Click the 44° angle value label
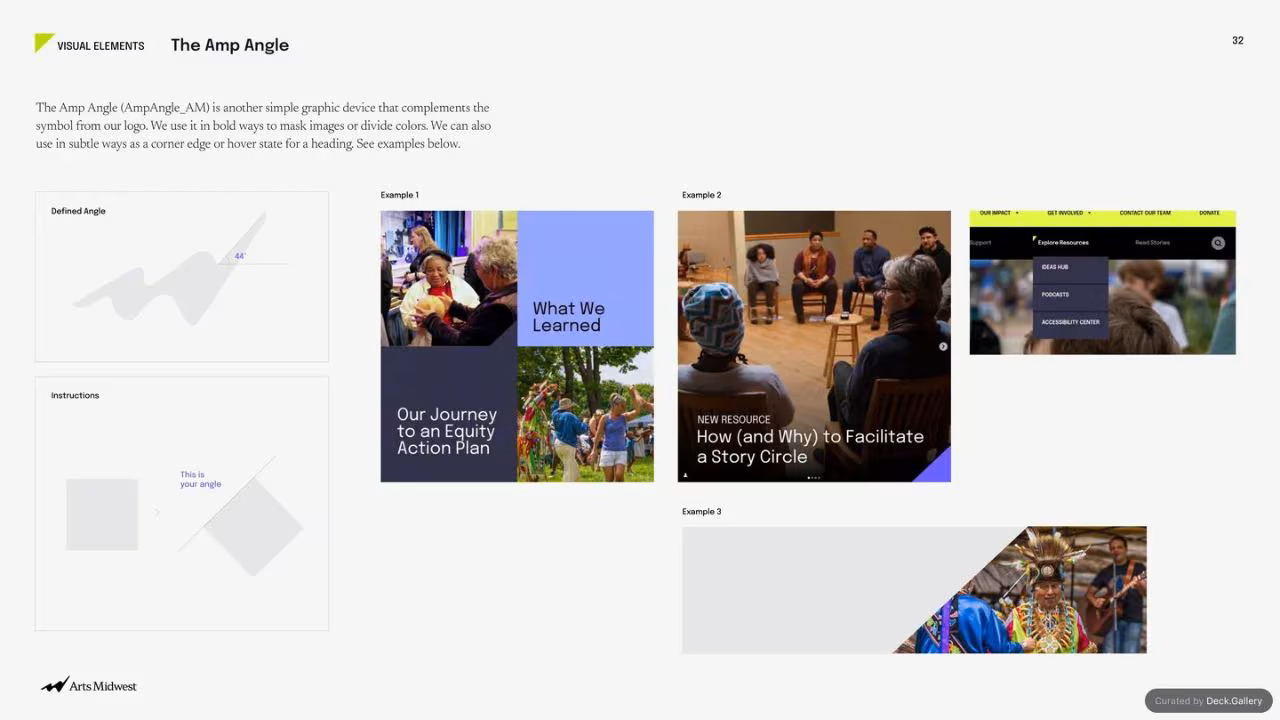Screen dimensions: 1280x720 [240, 257]
